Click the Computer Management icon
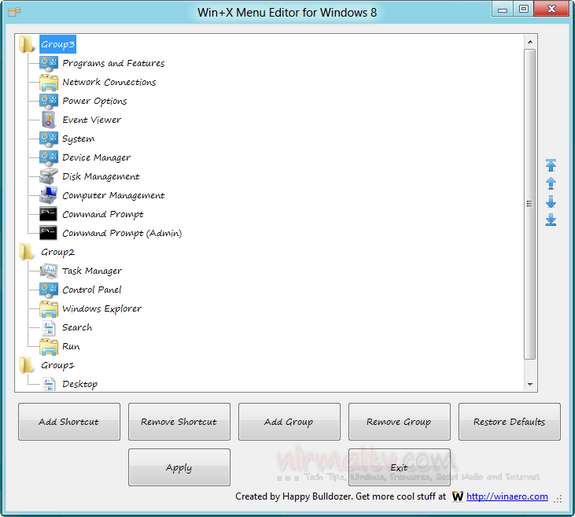 48,195
